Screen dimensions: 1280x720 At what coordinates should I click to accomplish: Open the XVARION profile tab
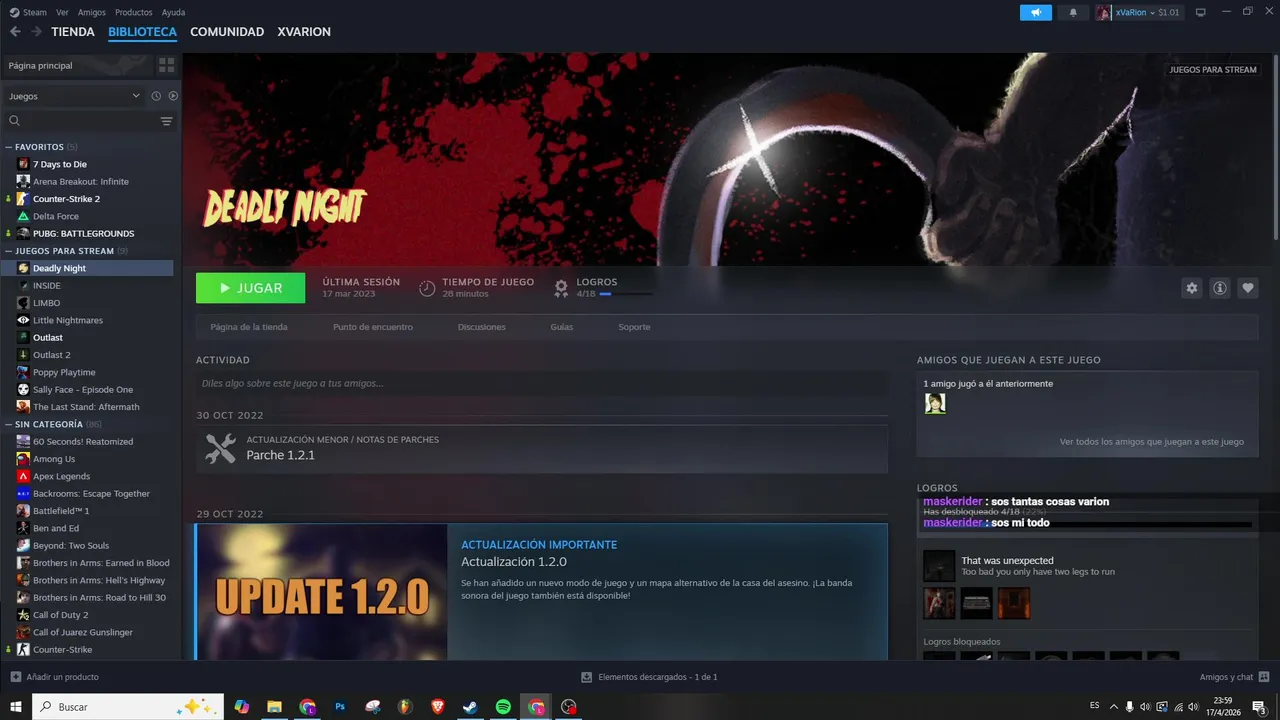pyautogui.click(x=304, y=32)
